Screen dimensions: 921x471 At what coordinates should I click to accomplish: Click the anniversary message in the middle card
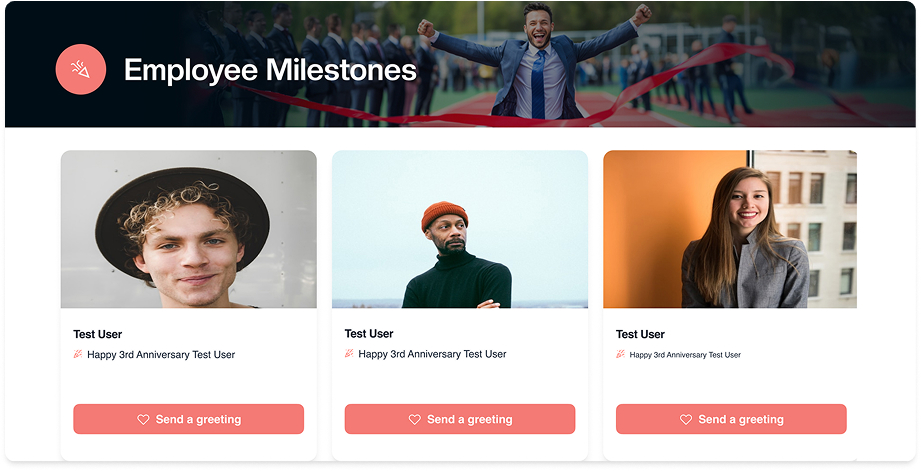(432, 354)
